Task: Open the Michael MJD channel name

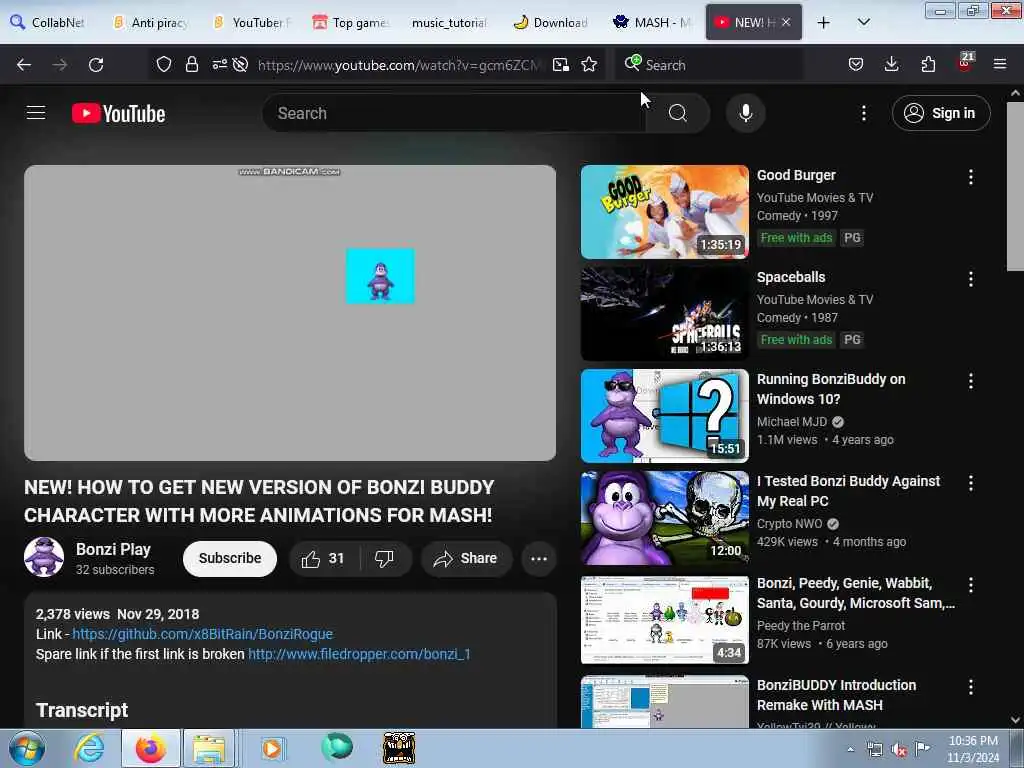Action: pyautogui.click(x=792, y=422)
